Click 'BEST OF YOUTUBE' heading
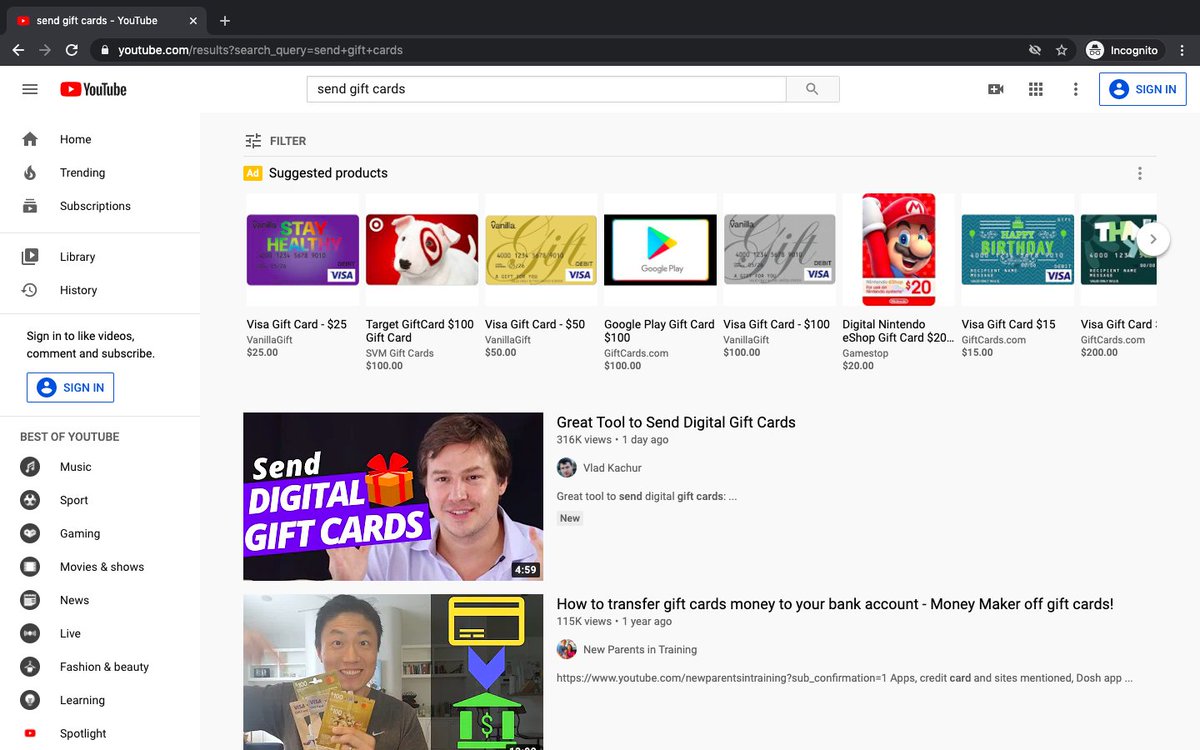 (x=70, y=437)
